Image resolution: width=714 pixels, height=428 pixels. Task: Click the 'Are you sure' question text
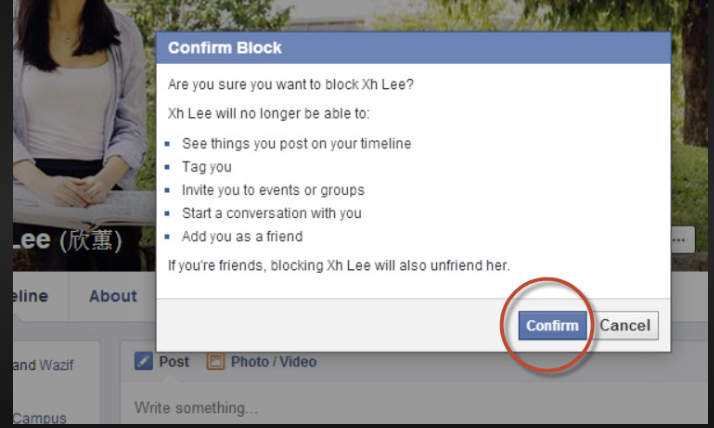click(291, 84)
